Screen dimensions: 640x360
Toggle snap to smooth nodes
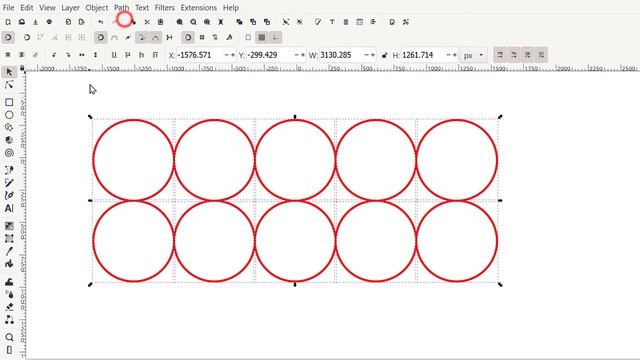click(156, 38)
